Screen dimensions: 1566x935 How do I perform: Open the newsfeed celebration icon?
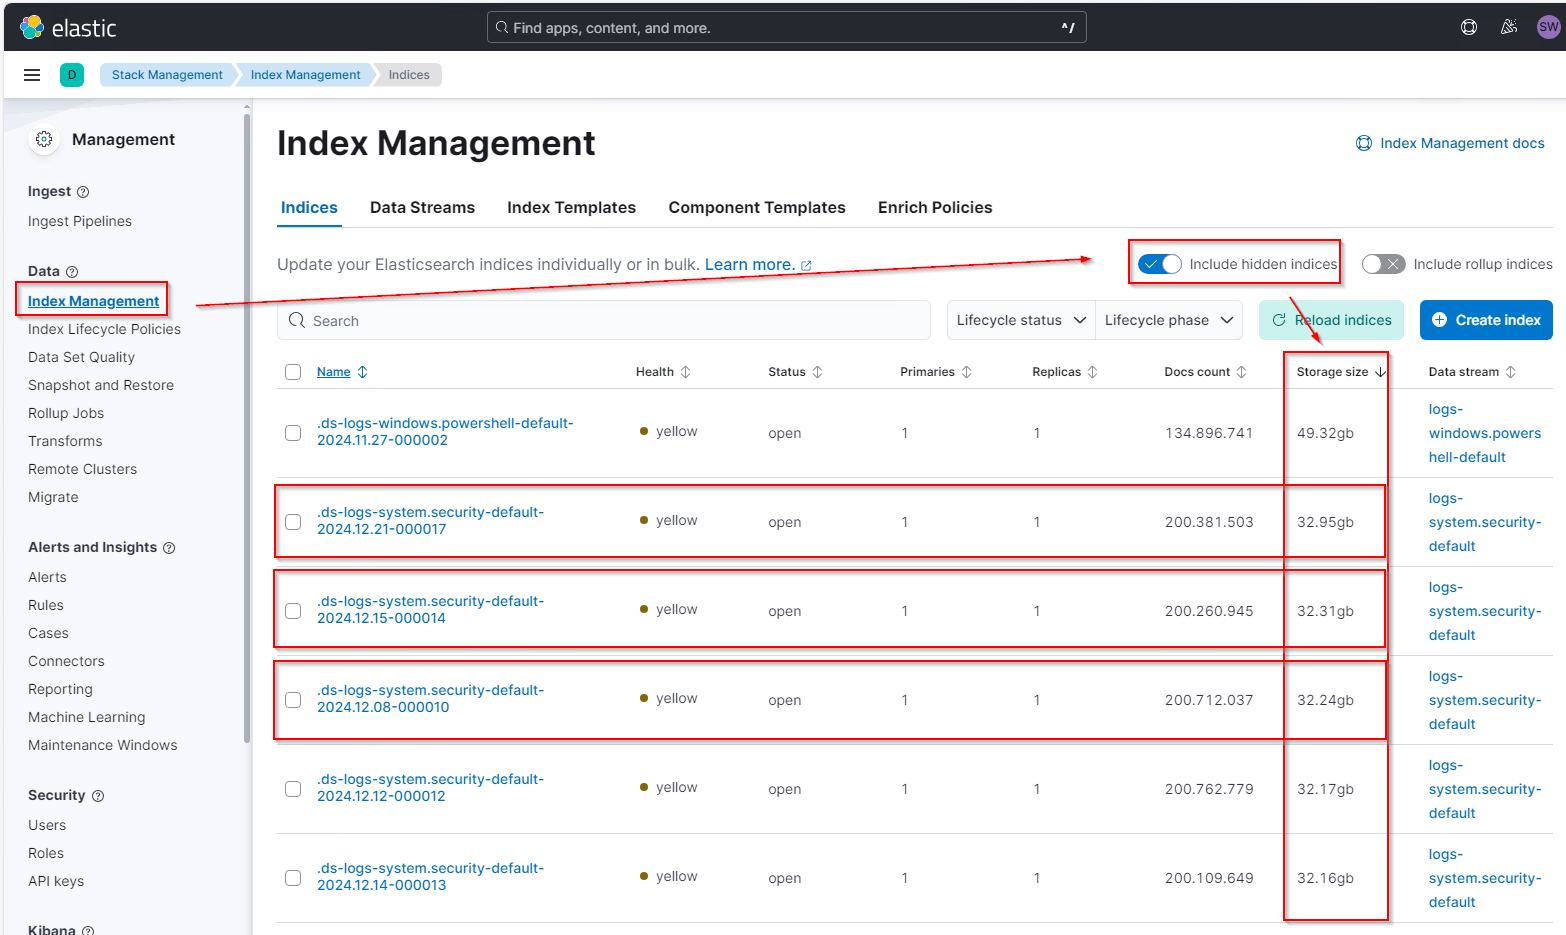[1509, 27]
